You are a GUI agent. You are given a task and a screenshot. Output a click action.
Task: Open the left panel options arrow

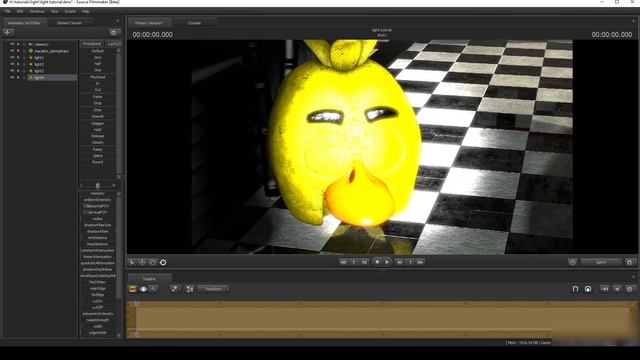(118, 21)
